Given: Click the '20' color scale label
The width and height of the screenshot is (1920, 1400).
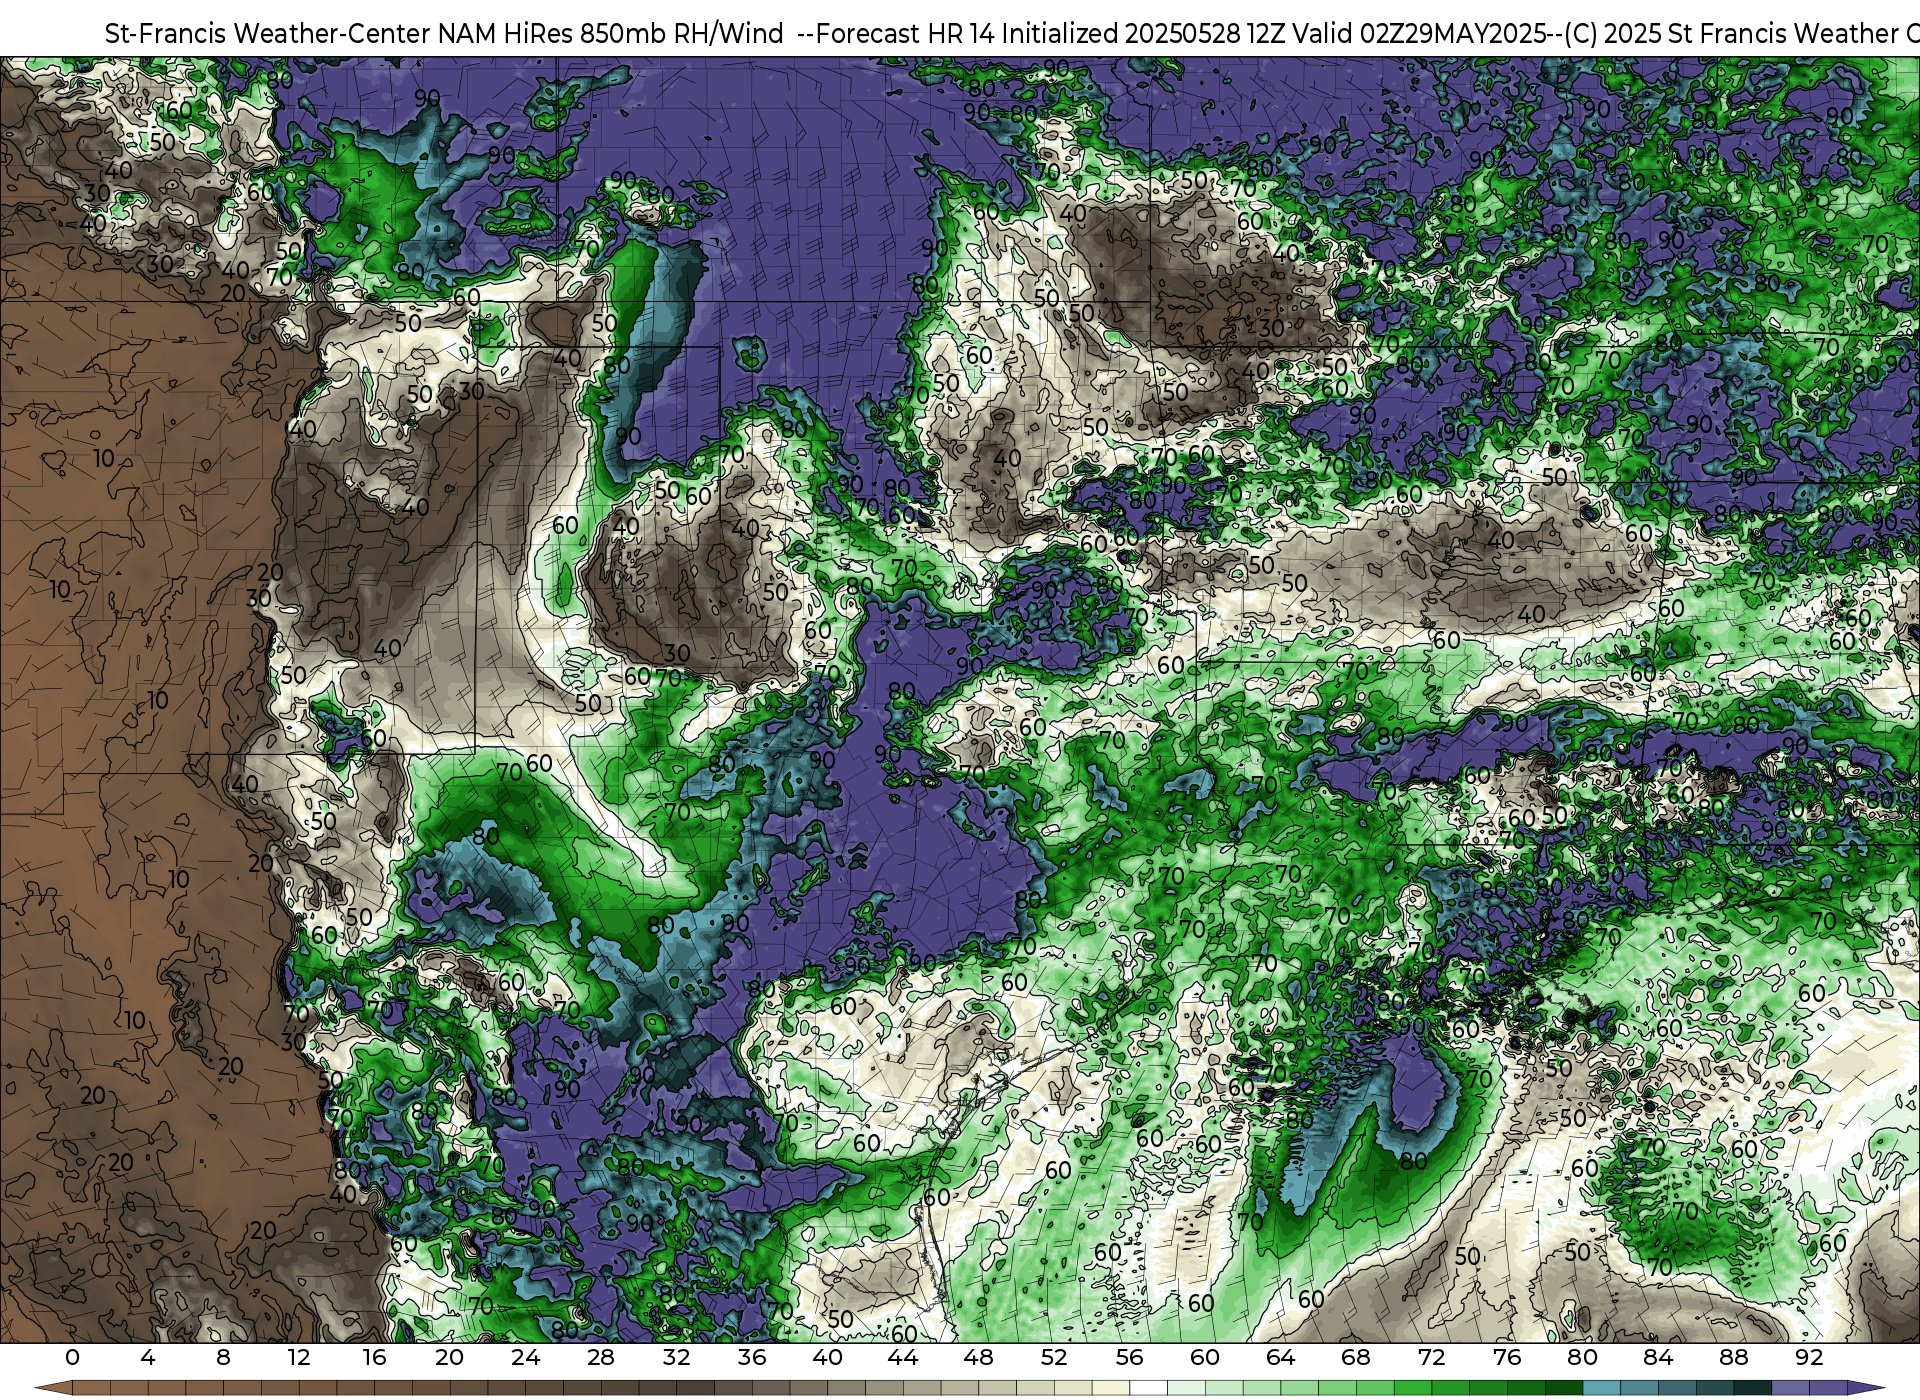Looking at the screenshot, I should tap(450, 1358).
